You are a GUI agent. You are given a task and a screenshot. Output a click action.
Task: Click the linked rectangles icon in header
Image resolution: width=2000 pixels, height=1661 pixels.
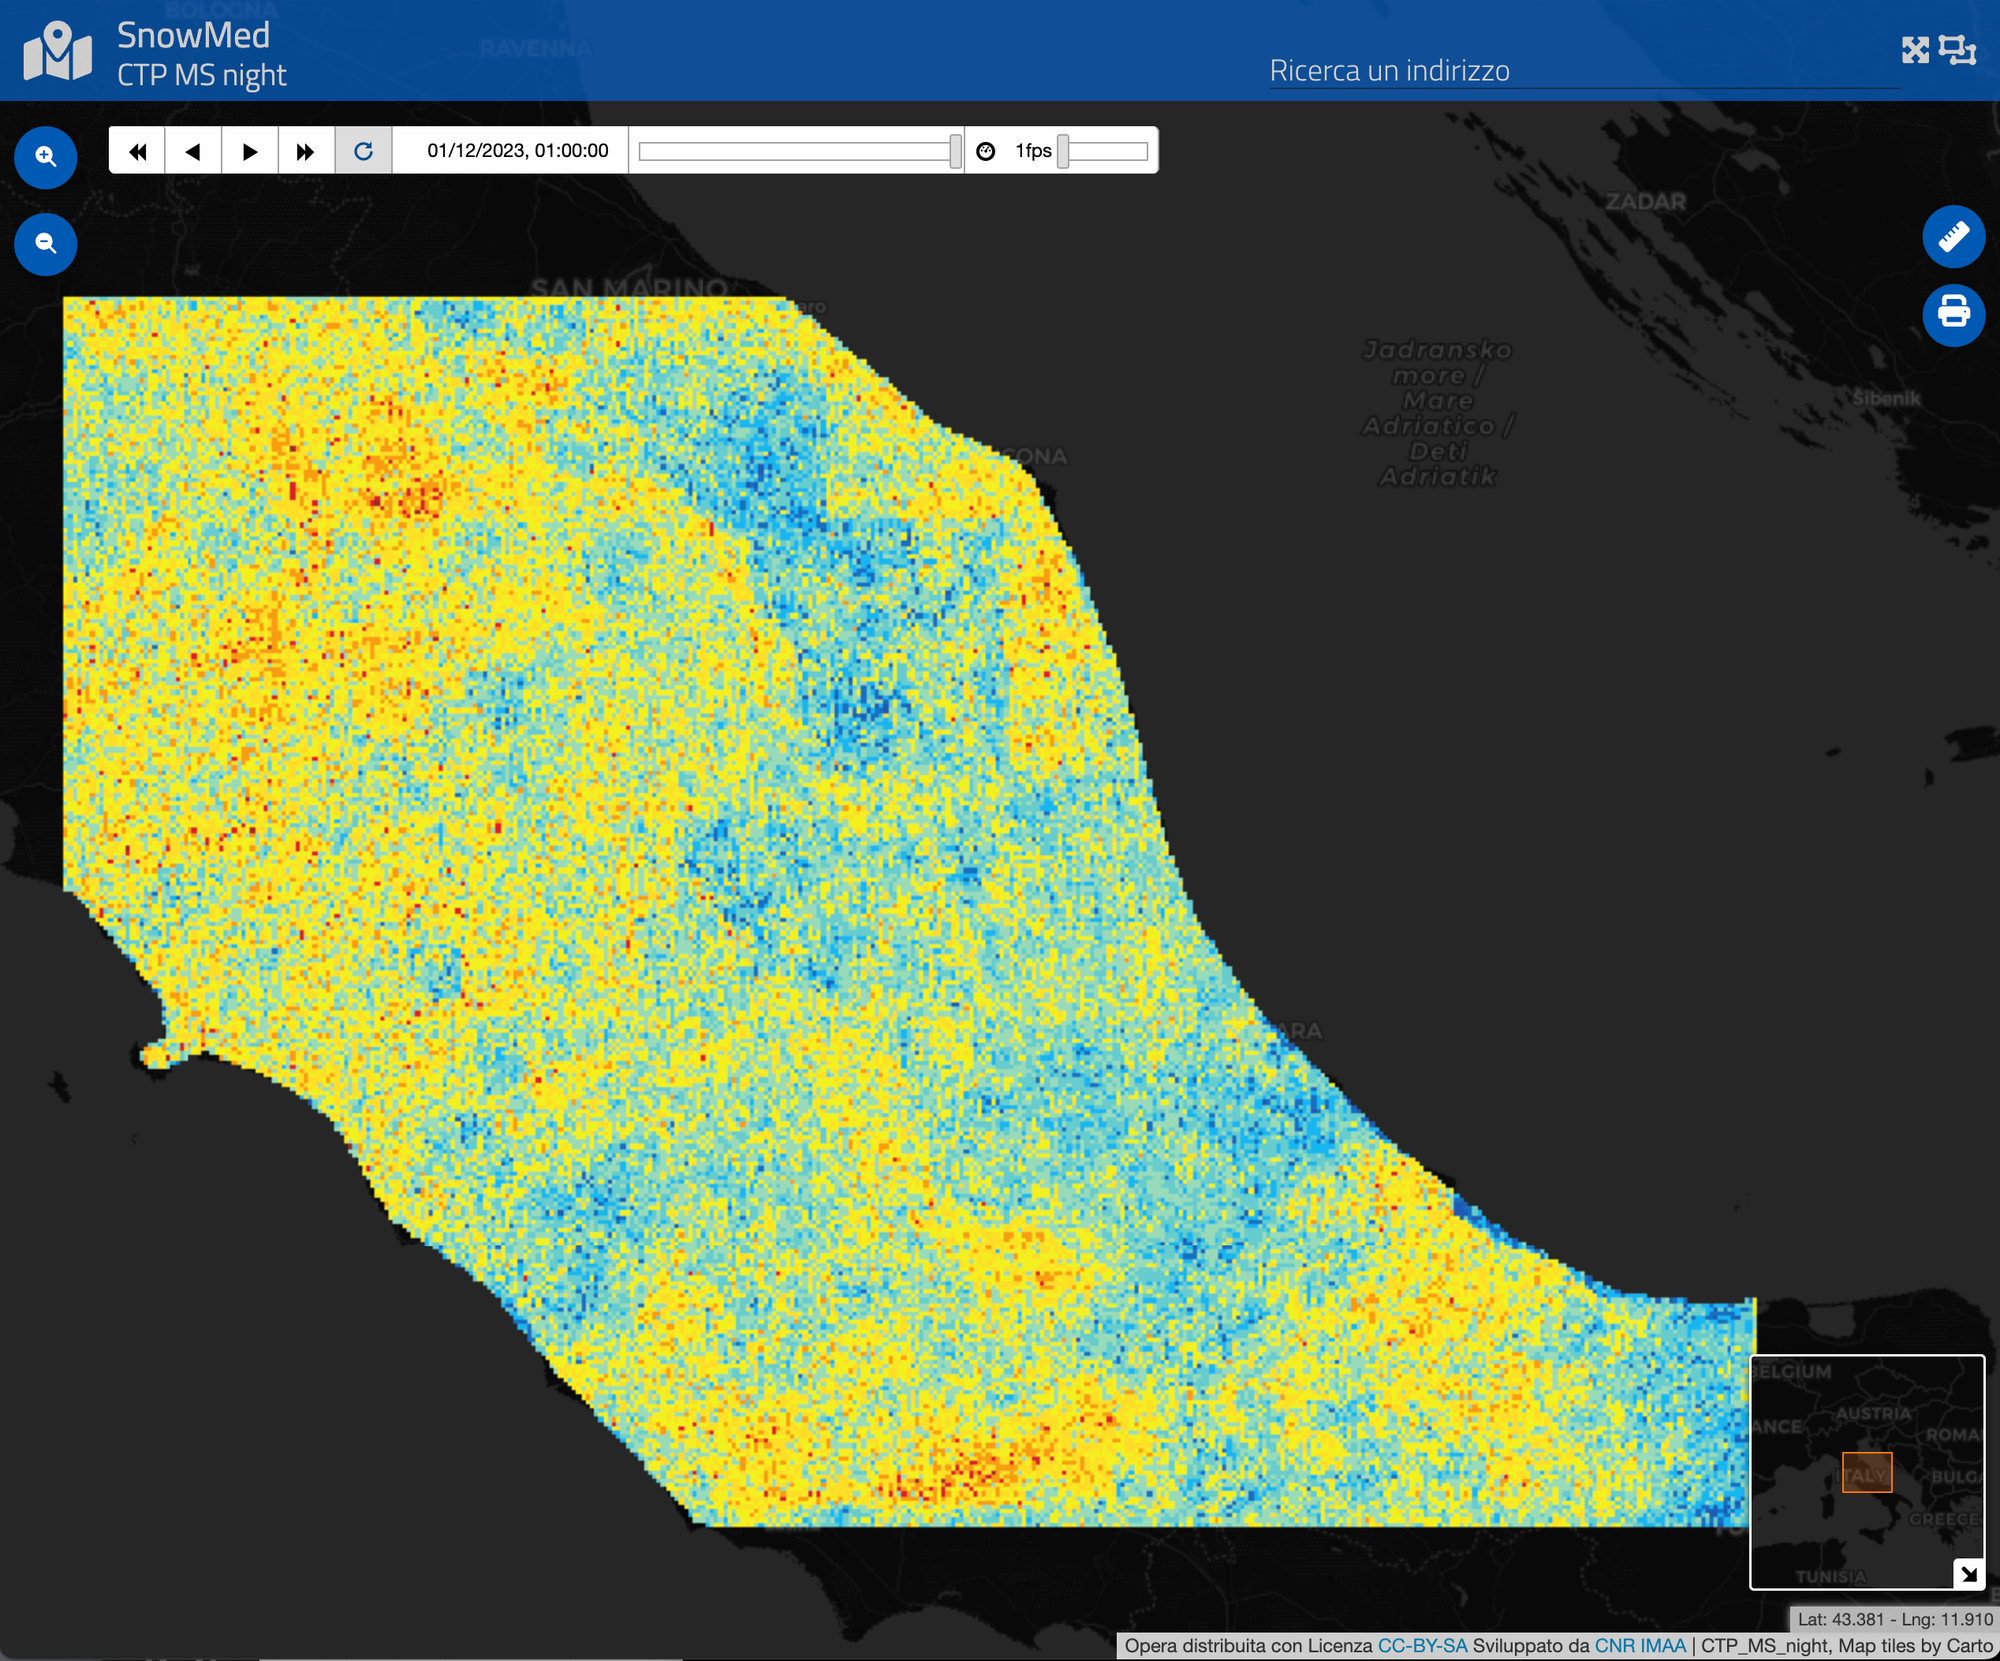click(x=1957, y=50)
